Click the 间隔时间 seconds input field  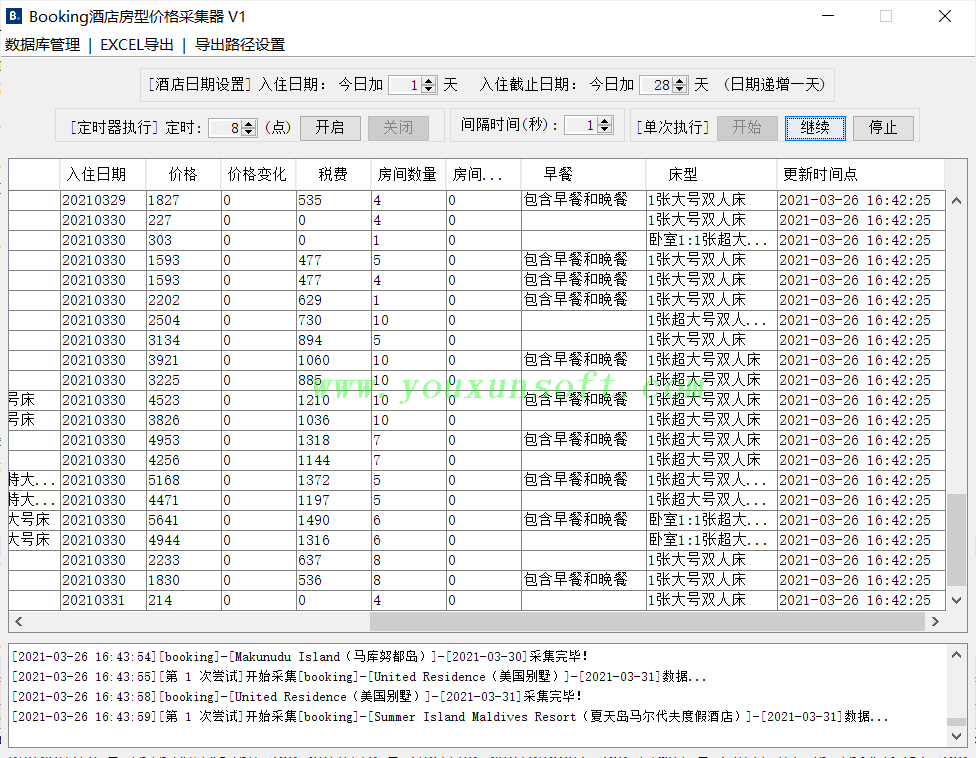[x=581, y=126]
